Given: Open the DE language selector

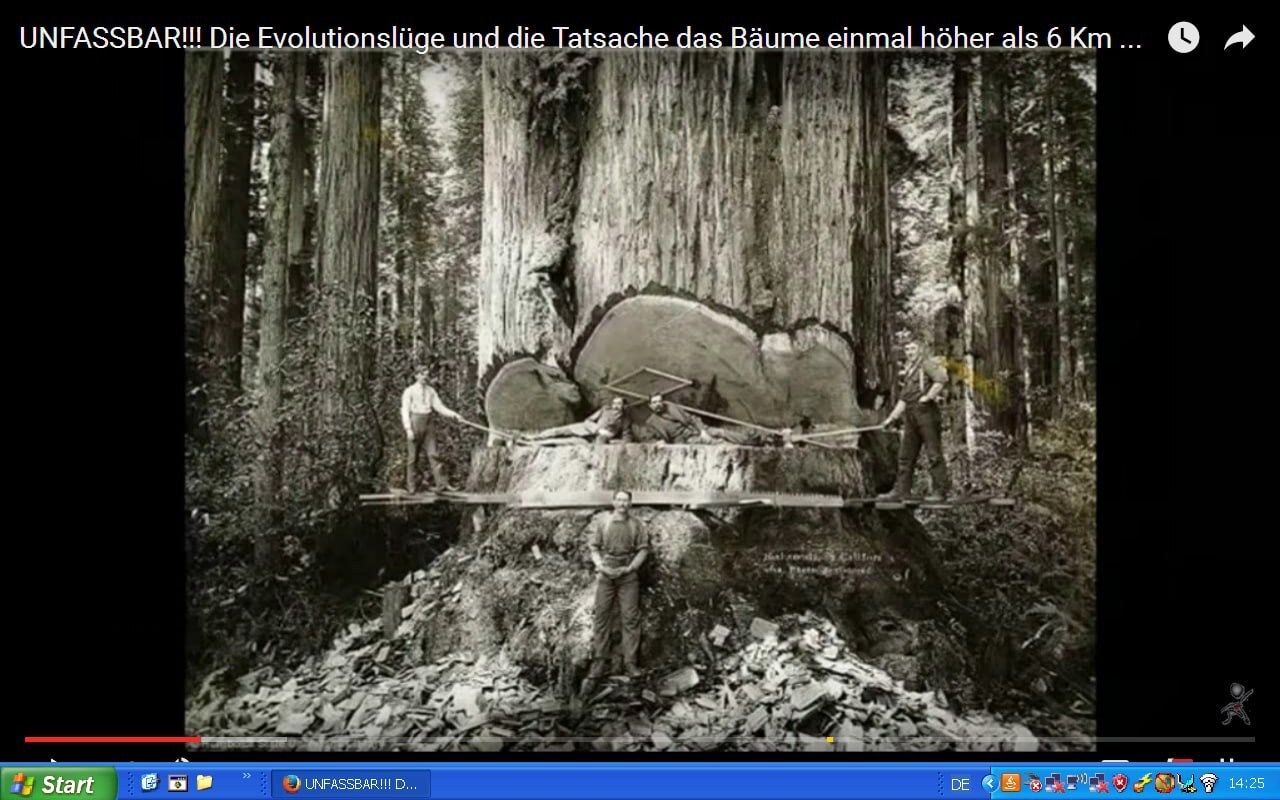Looking at the screenshot, I should click(960, 784).
